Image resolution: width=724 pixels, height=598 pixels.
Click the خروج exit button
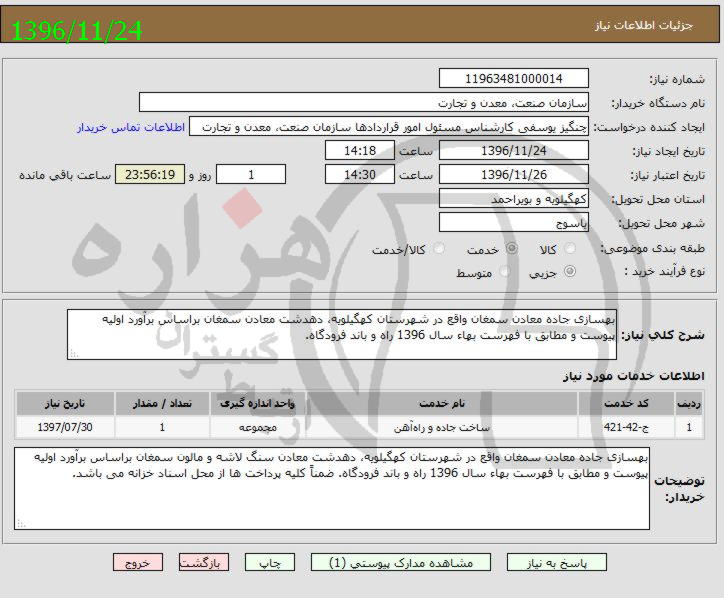tap(138, 562)
